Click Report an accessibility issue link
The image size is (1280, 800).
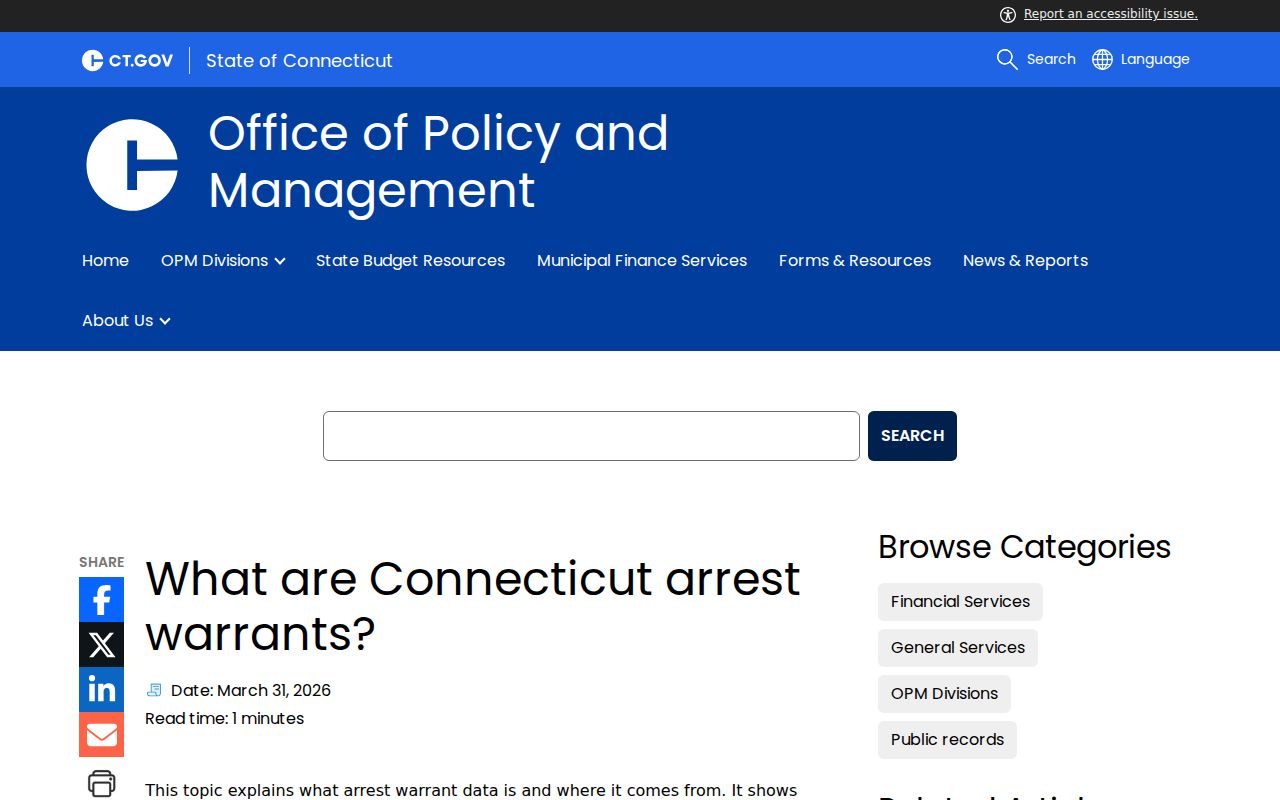tap(1110, 14)
